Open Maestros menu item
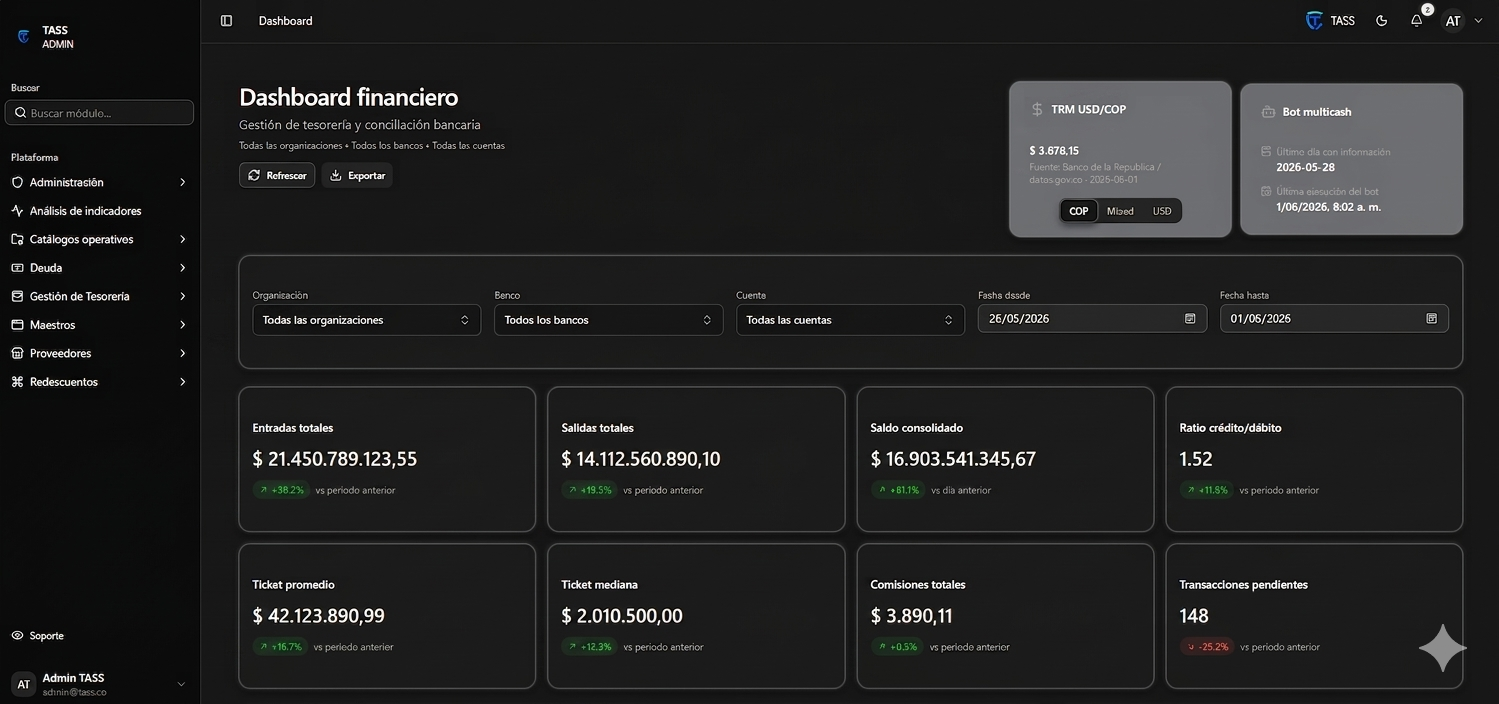Screen dimensions: 1499x704 [99, 325]
